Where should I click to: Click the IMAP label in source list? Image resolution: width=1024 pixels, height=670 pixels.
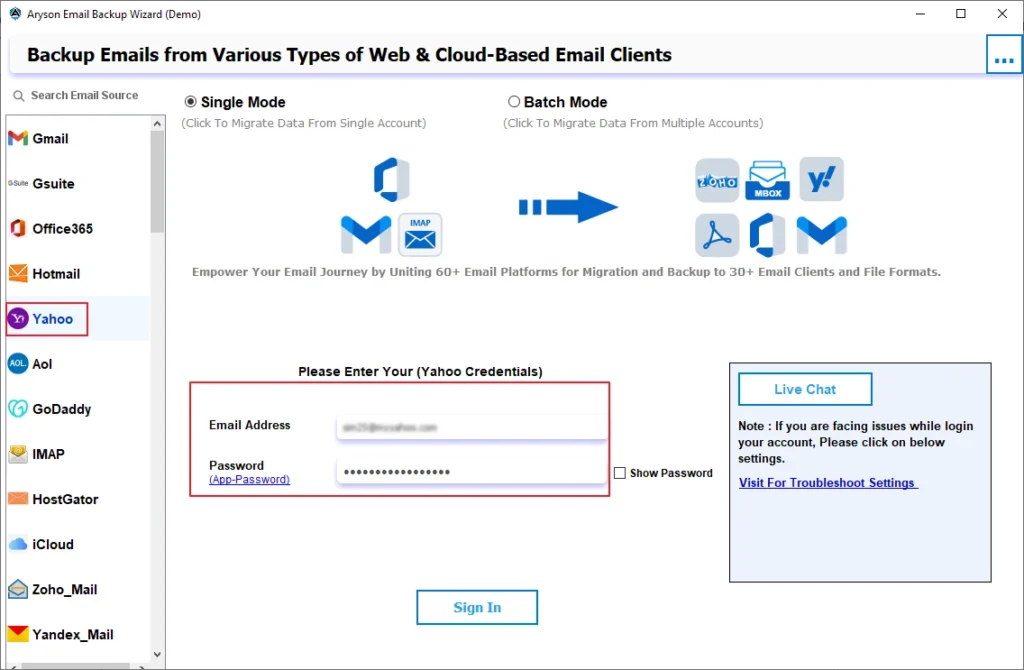point(48,454)
